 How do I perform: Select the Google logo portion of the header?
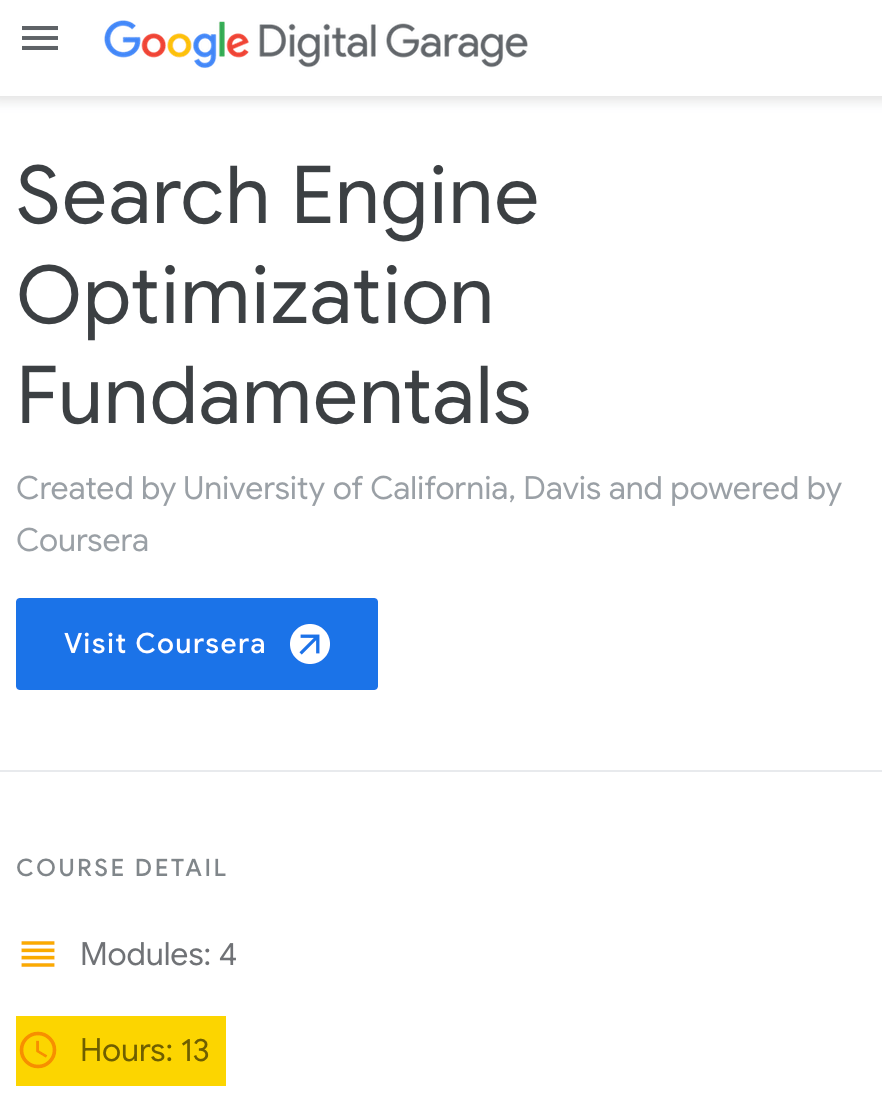pyautogui.click(x=176, y=44)
